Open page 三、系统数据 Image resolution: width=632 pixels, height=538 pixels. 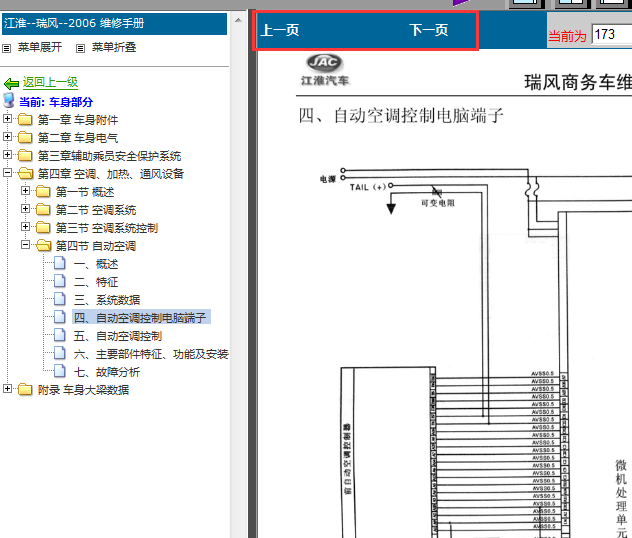tap(107, 300)
